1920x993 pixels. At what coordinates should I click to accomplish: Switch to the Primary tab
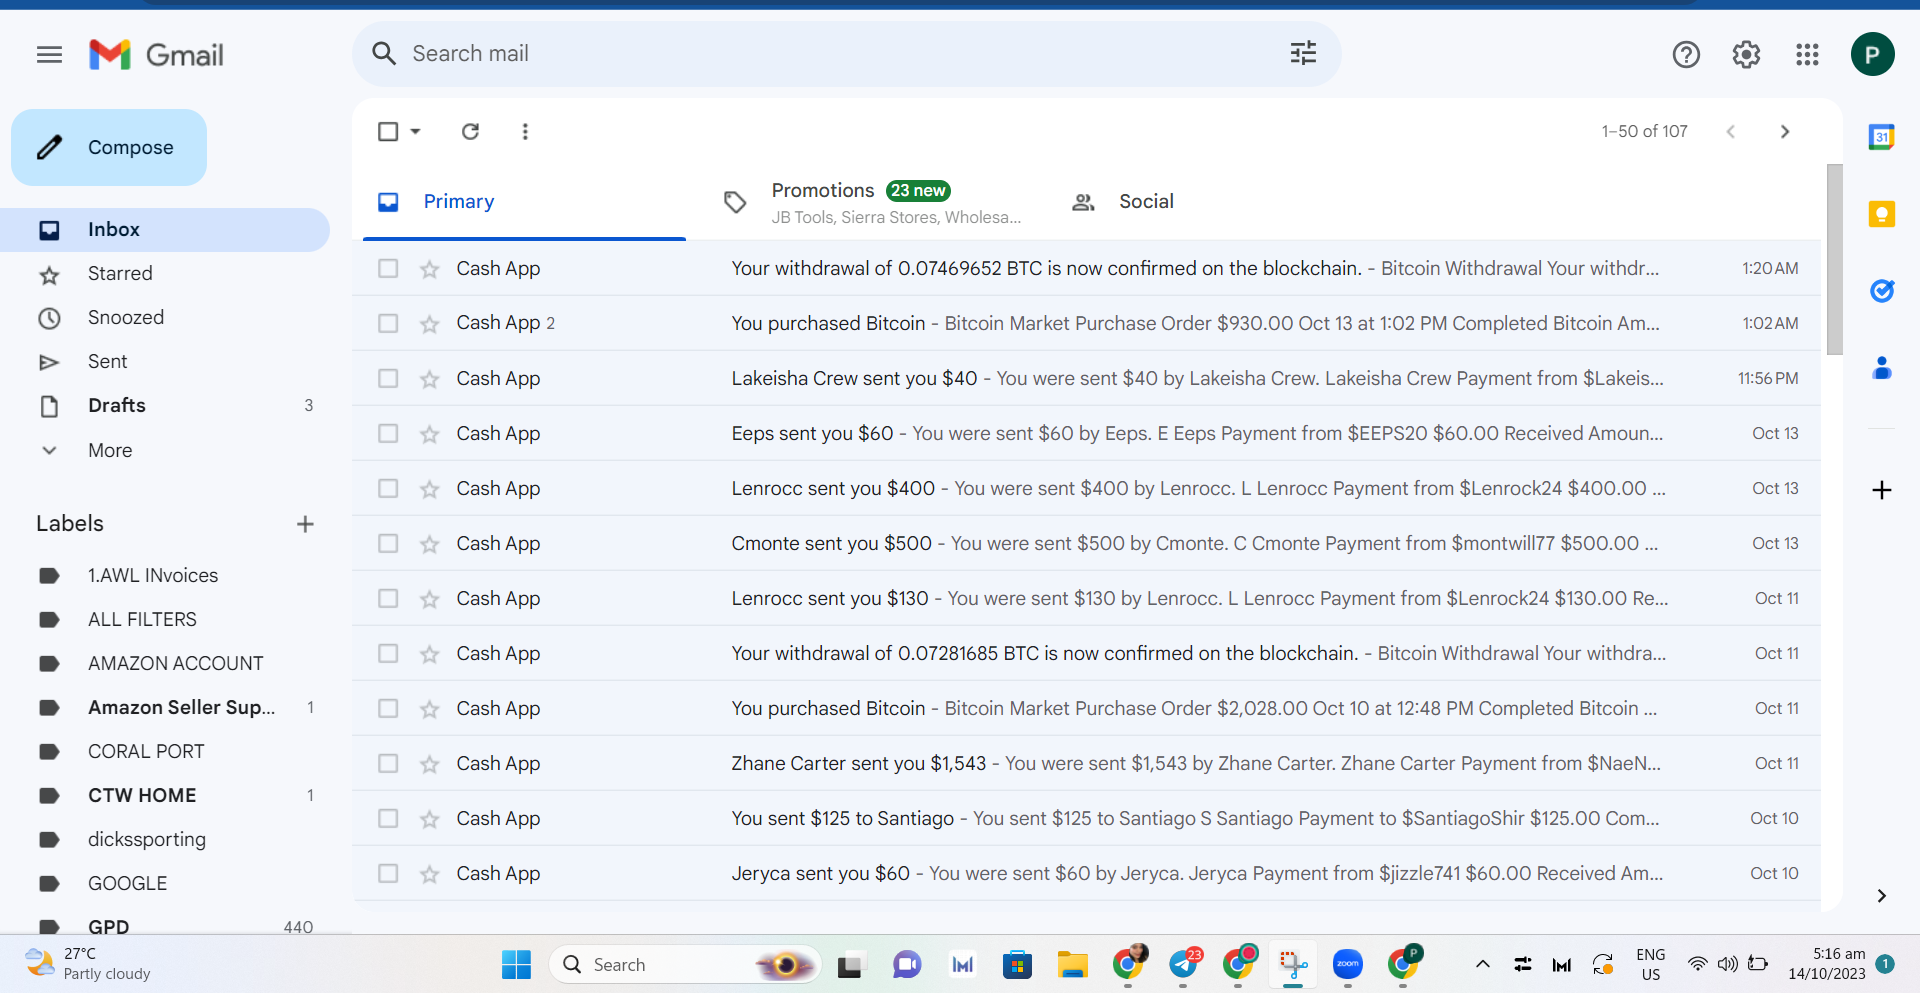(x=524, y=202)
